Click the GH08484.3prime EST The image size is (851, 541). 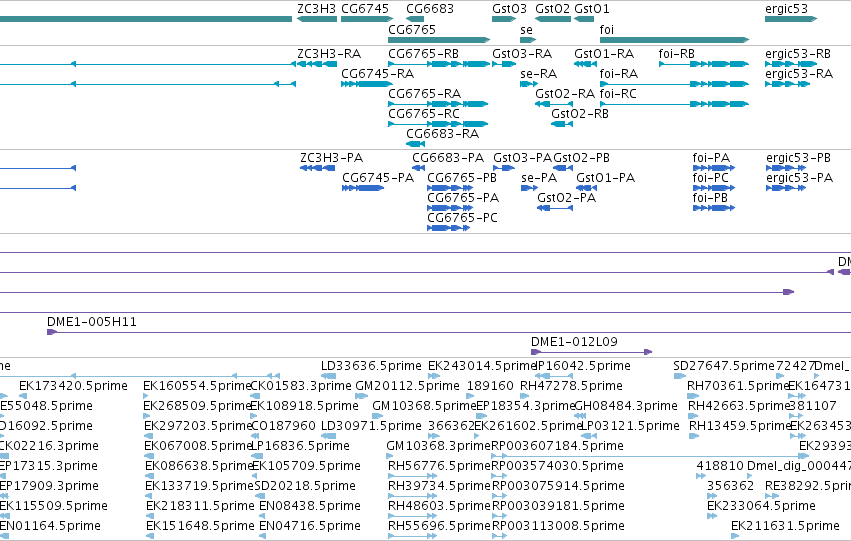tap(580, 416)
